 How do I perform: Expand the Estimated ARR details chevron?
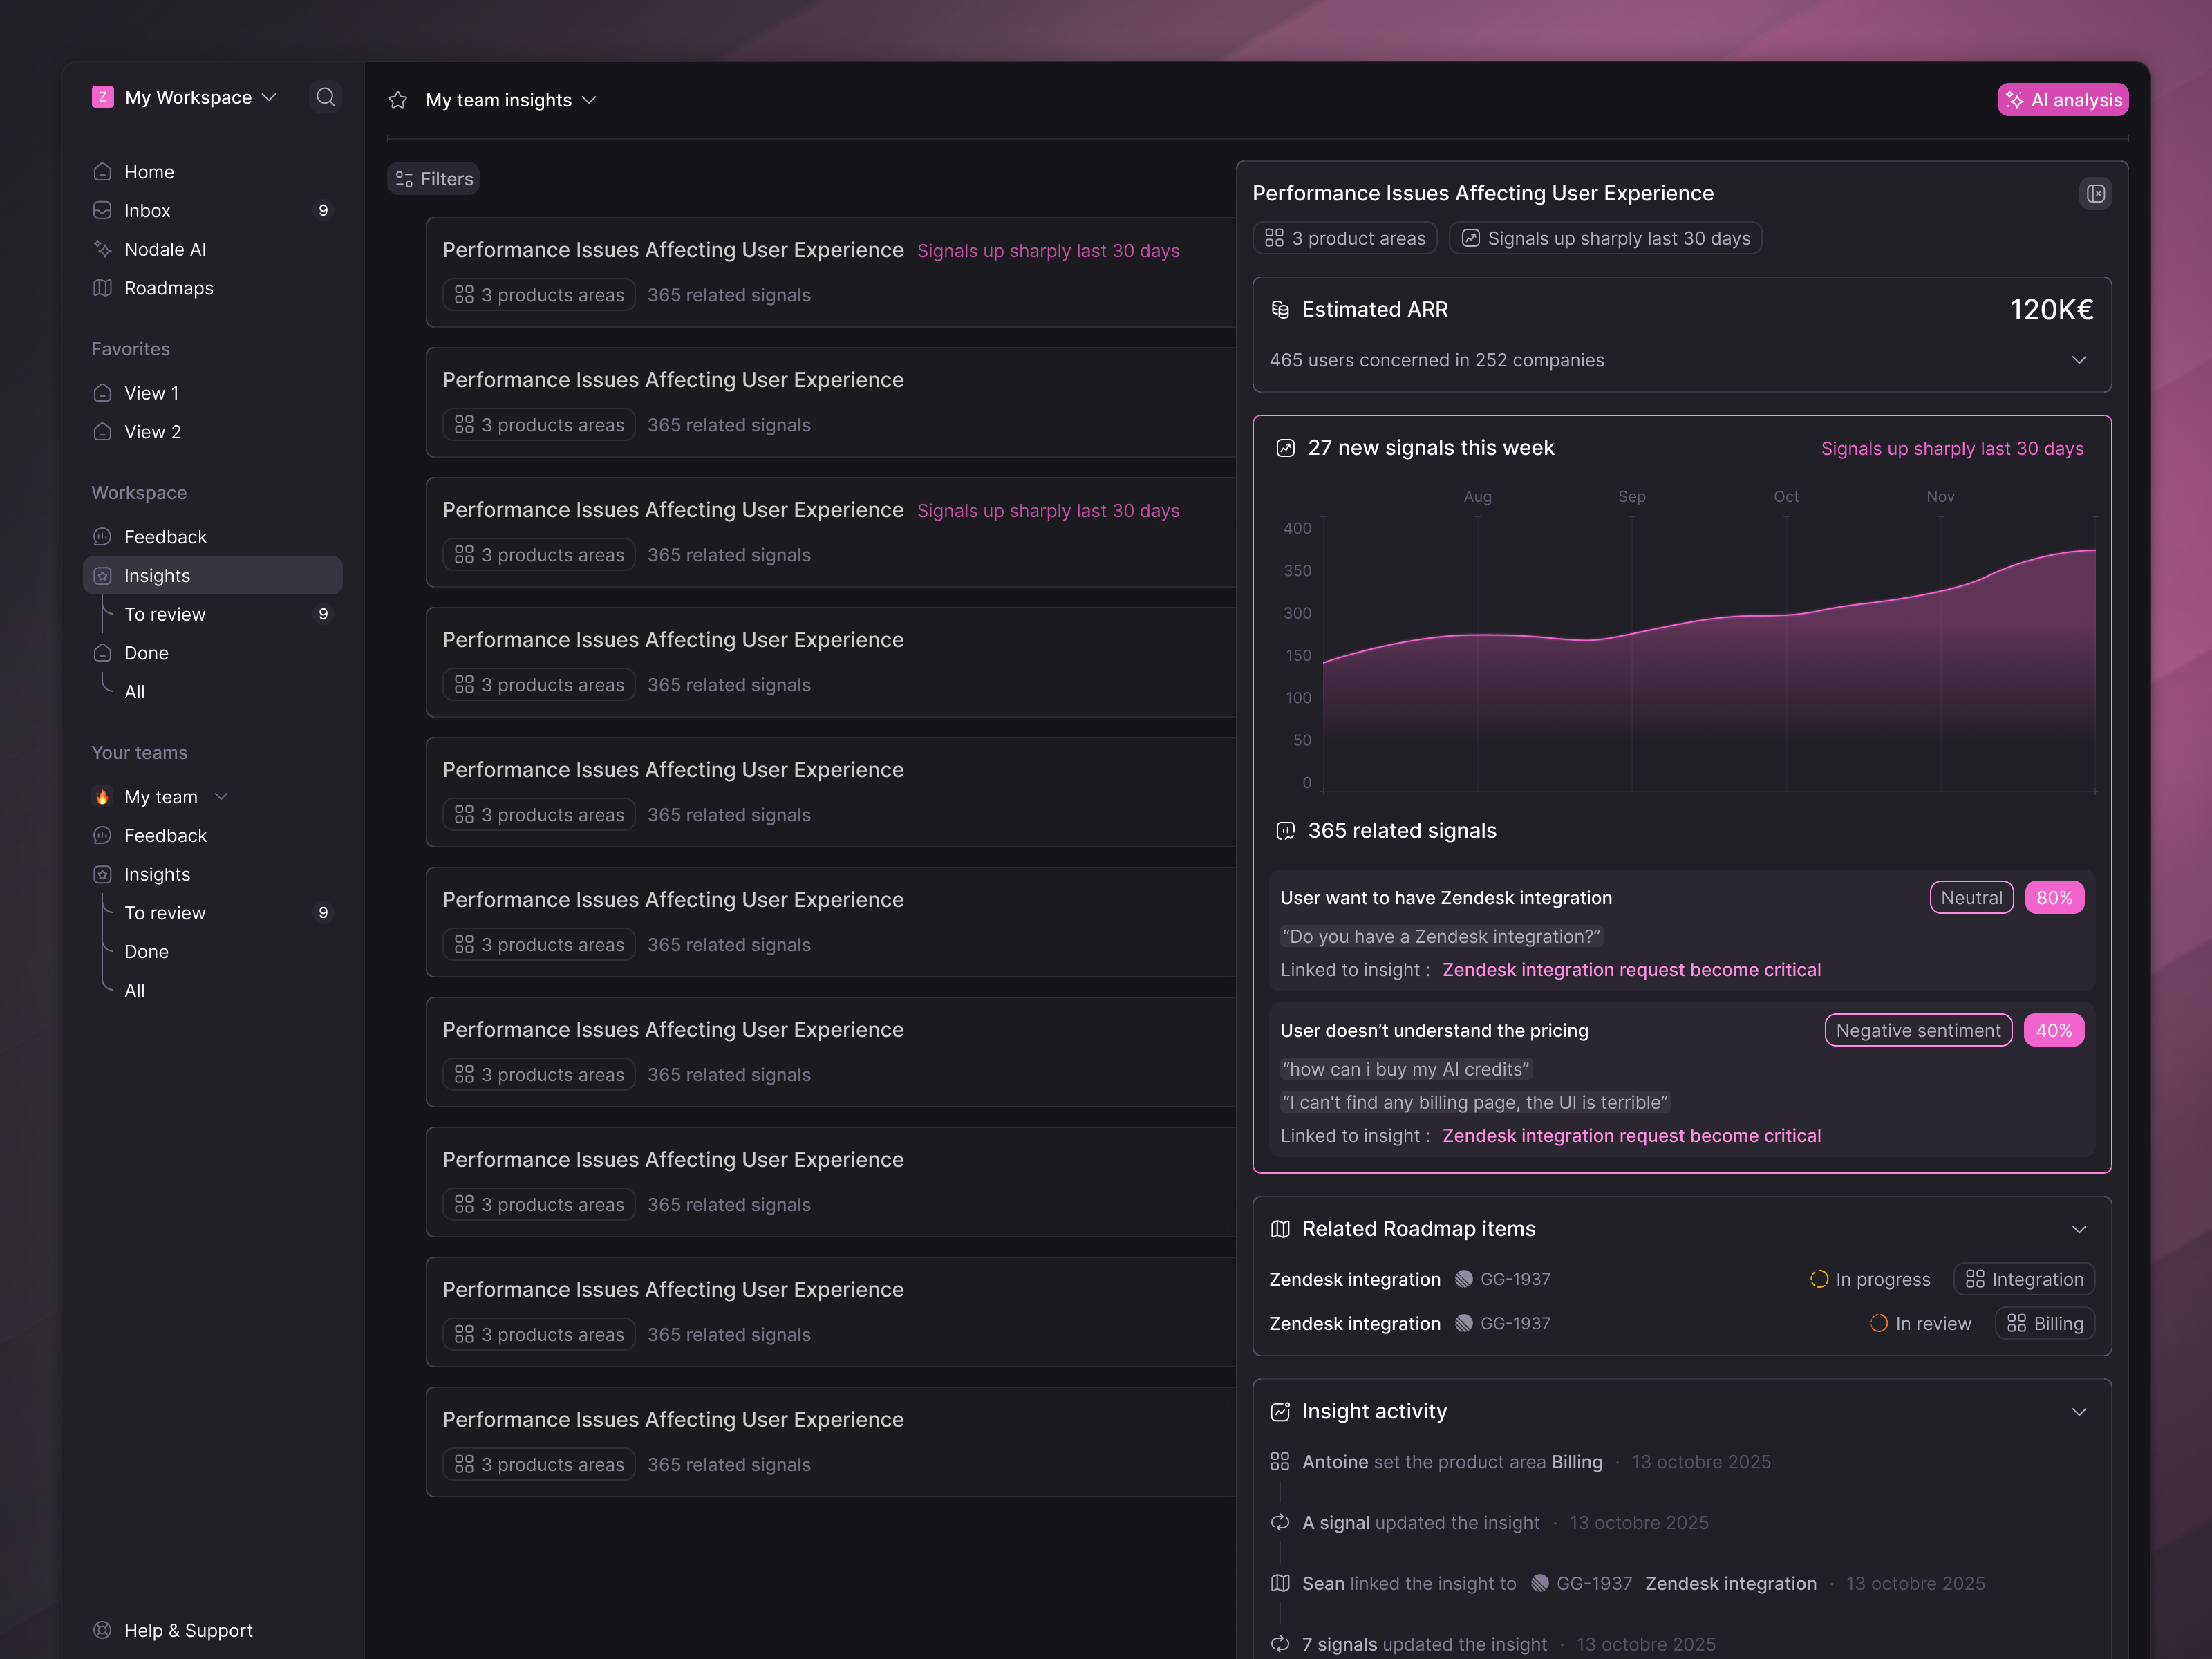coord(2078,360)
